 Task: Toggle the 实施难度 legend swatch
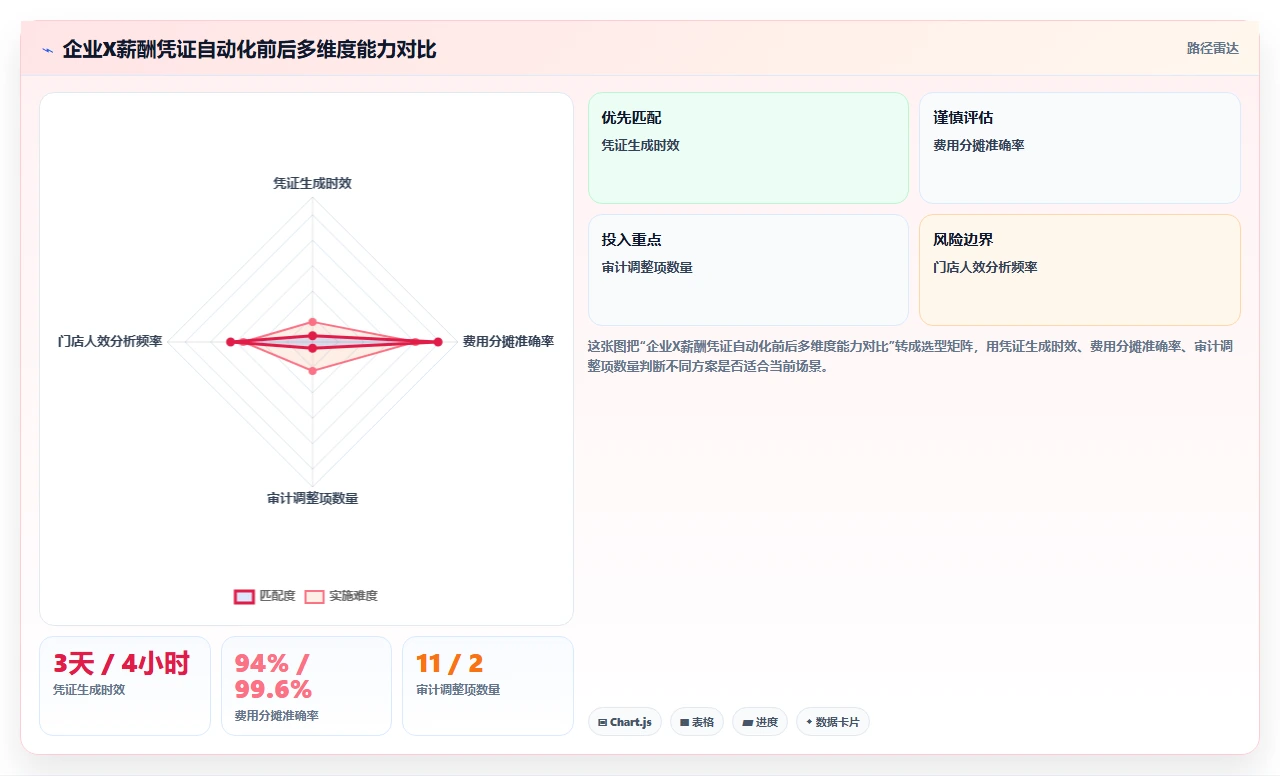314,596
